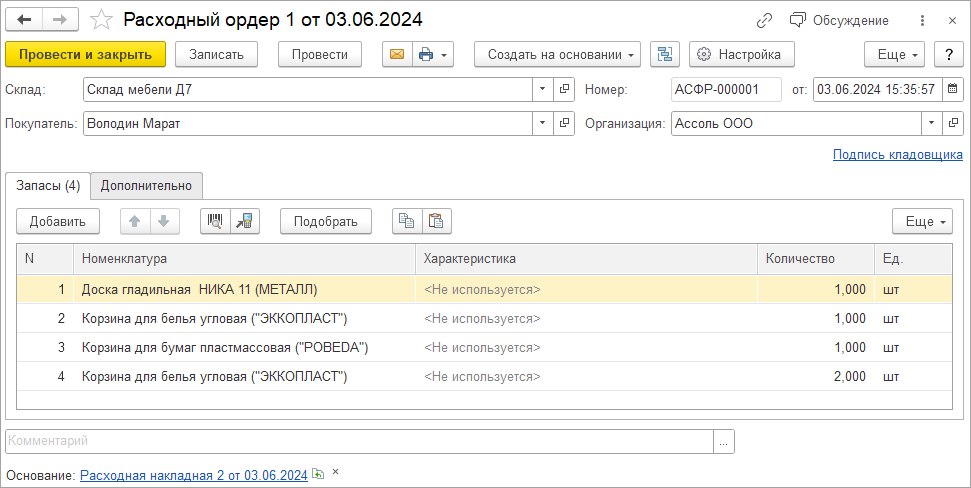971x488 pixels.
Task: Send document by email envelope icon
Action: [x=397, y=54]
